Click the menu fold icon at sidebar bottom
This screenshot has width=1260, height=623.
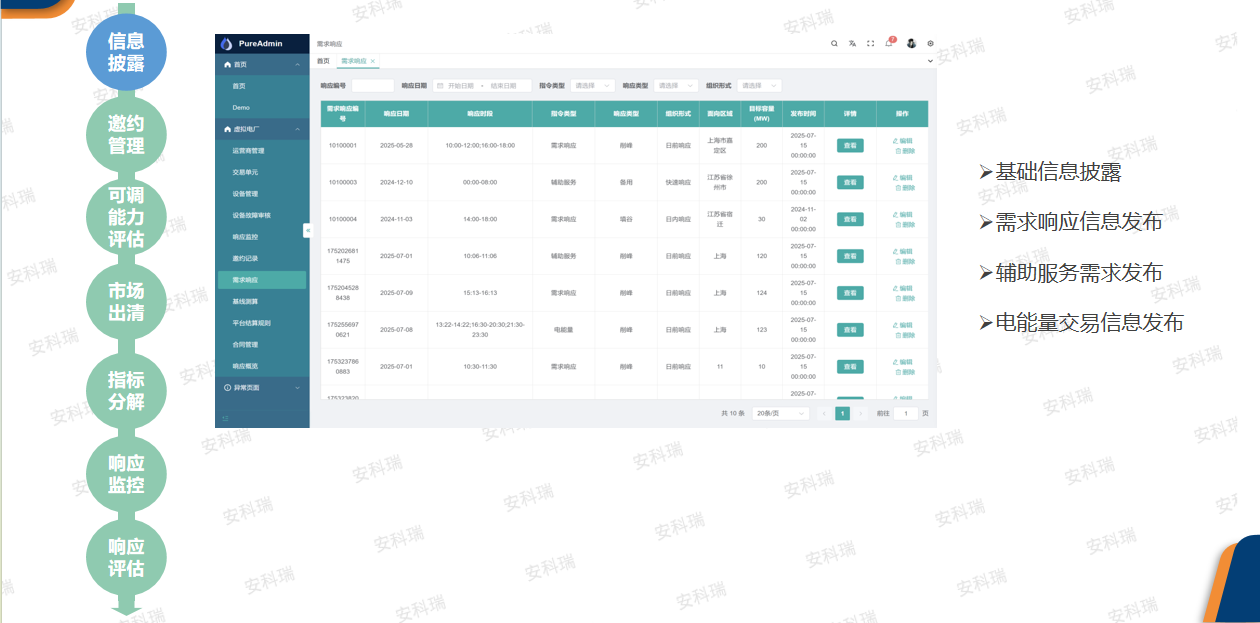(x=225, y=418)
